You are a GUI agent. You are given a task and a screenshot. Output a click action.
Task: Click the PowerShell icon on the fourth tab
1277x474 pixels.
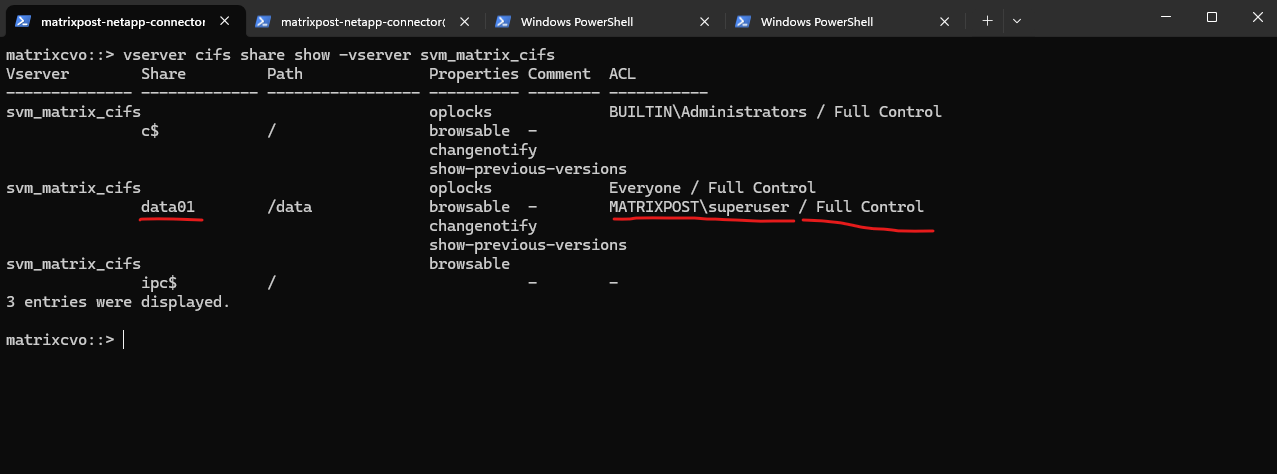click(x=743, y=21)
